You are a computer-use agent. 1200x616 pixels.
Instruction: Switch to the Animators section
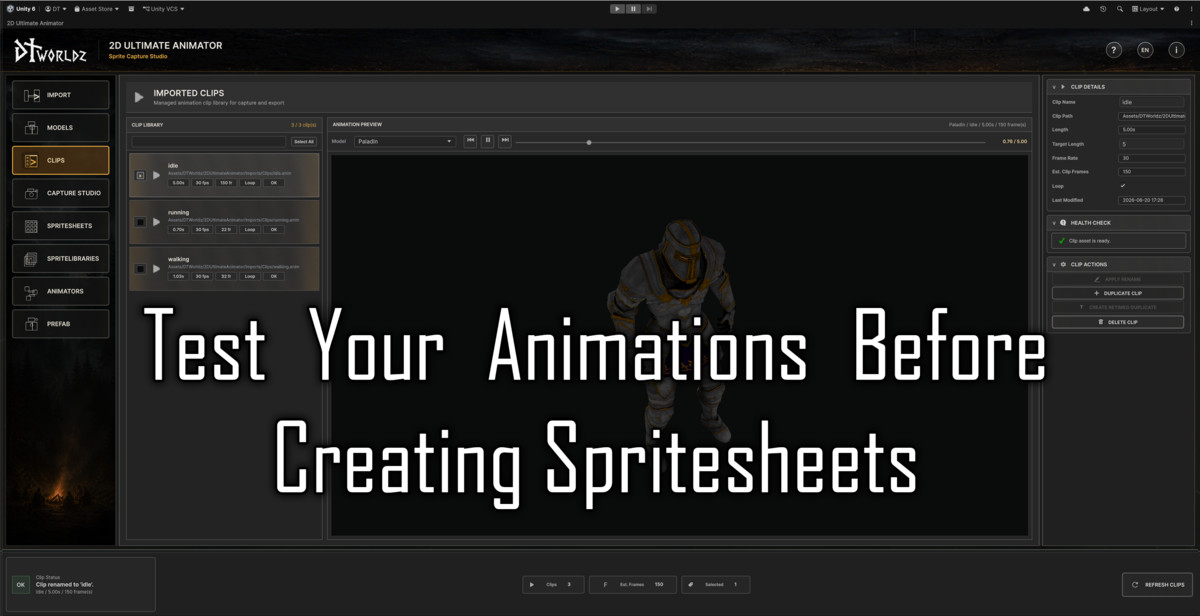(61, 291)
